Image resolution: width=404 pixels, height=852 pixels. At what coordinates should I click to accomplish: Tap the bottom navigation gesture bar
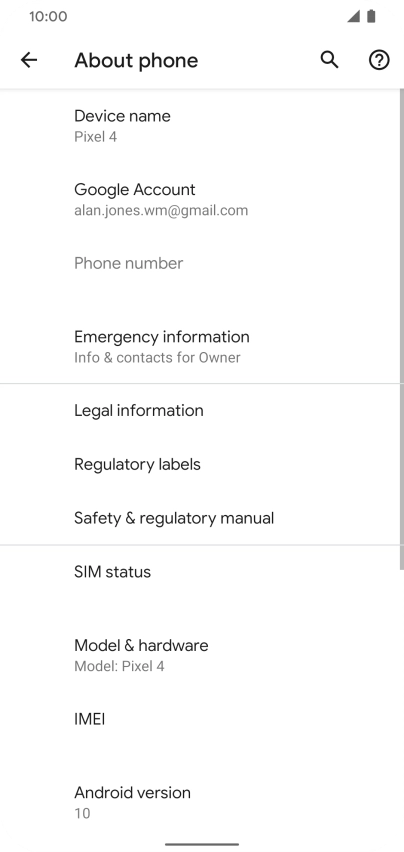coord(202,844)
